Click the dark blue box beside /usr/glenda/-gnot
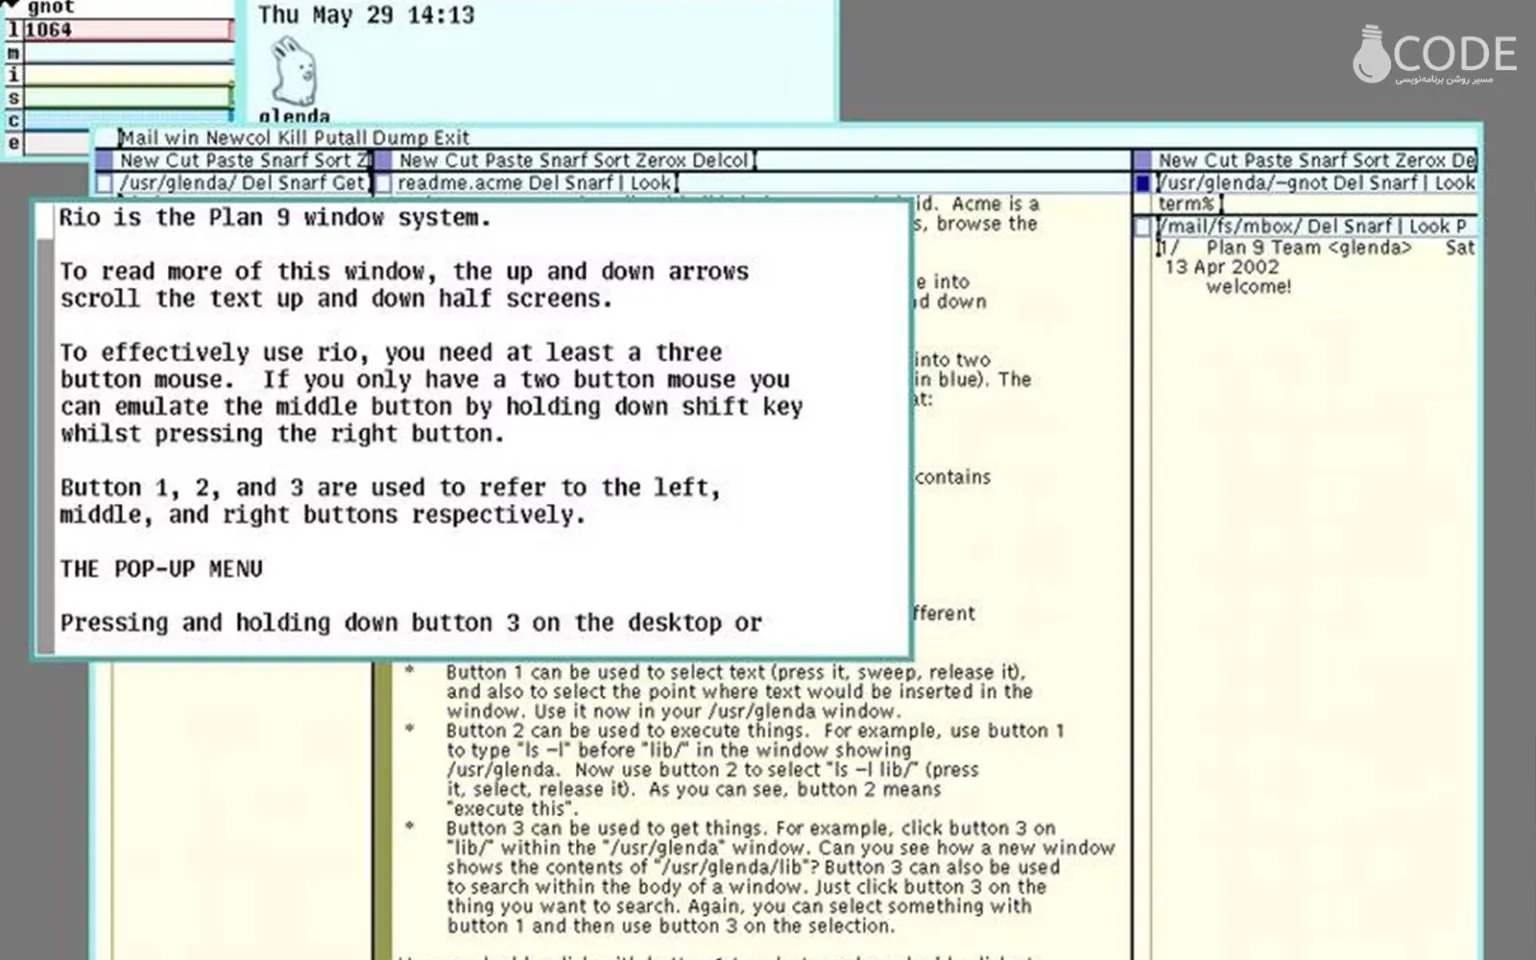This screenshot has width=1536, height=960. 1143,184
